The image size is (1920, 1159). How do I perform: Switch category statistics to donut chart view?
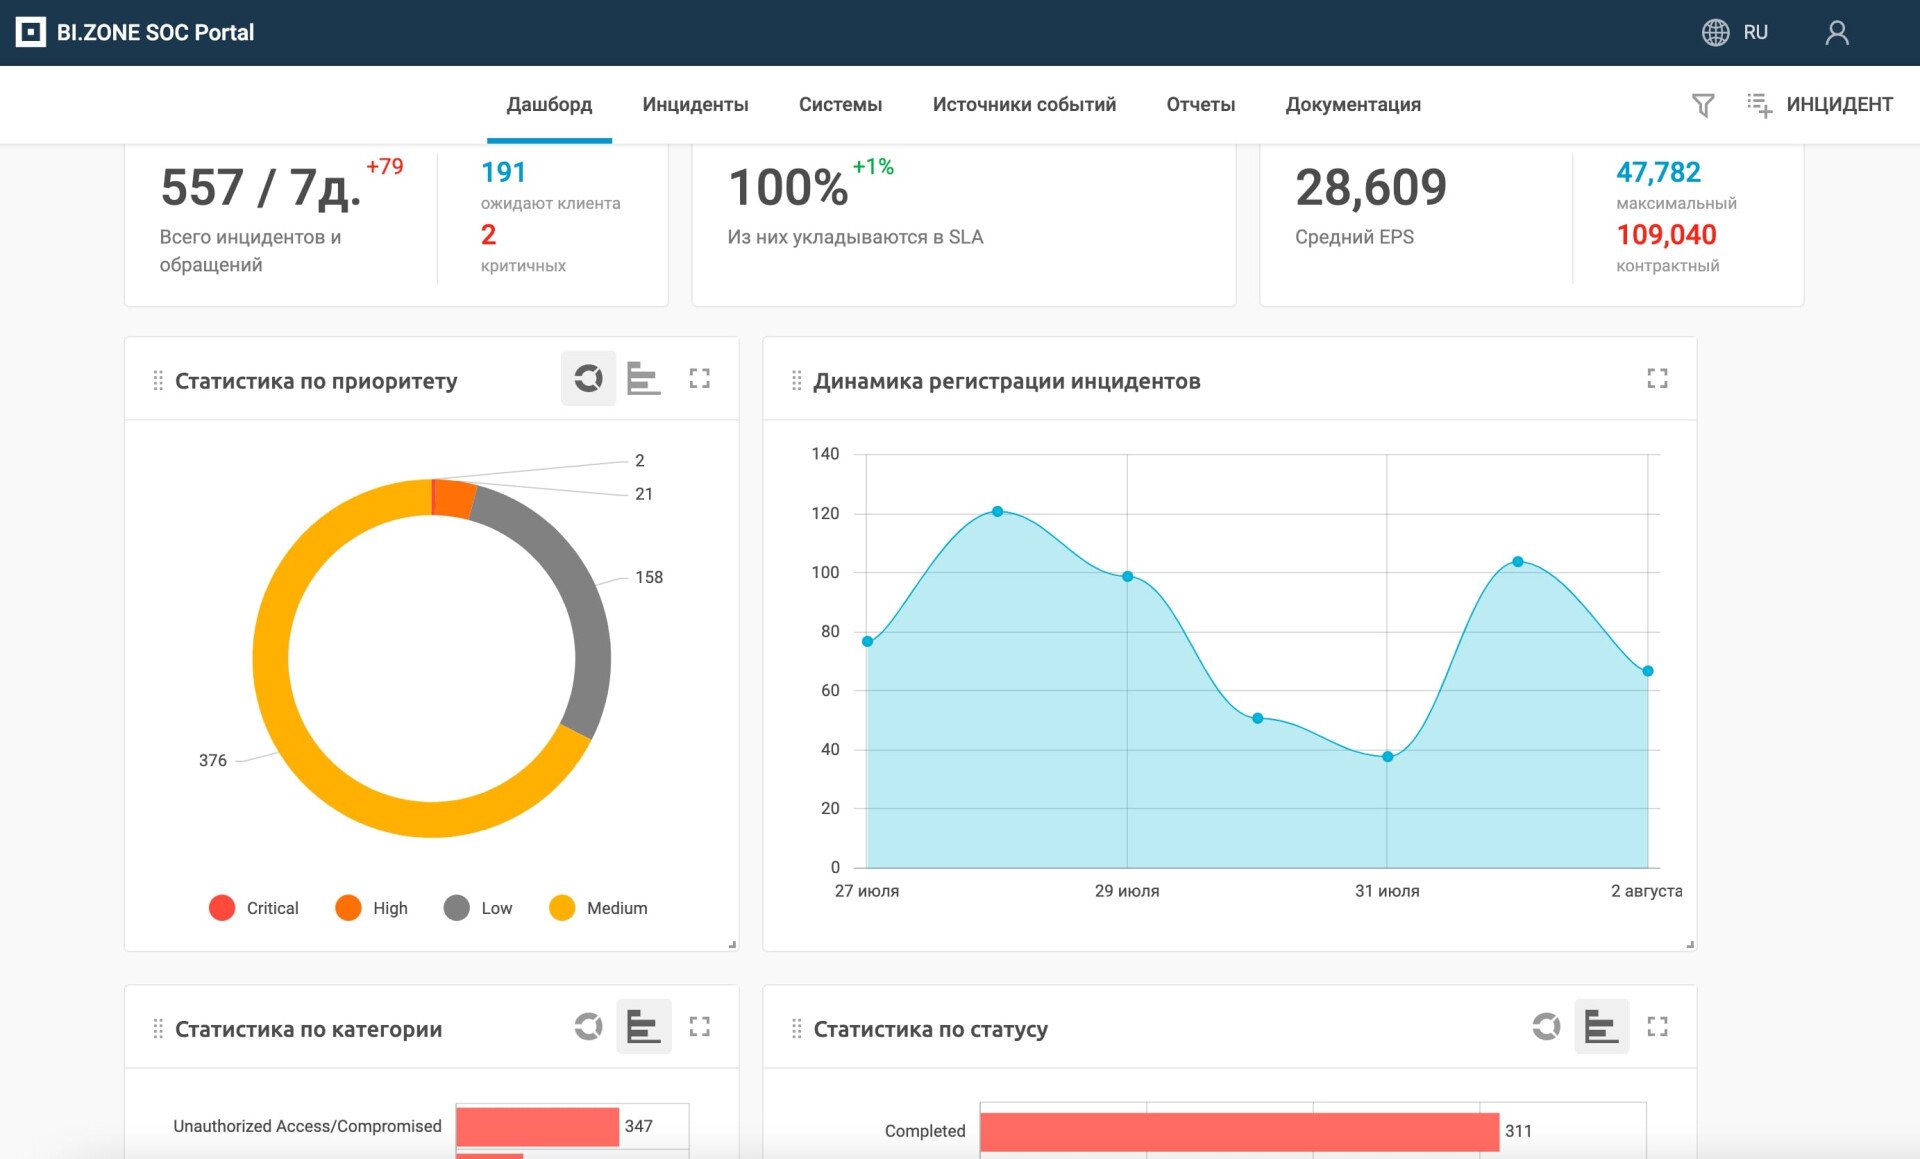tap(588, 1027)
